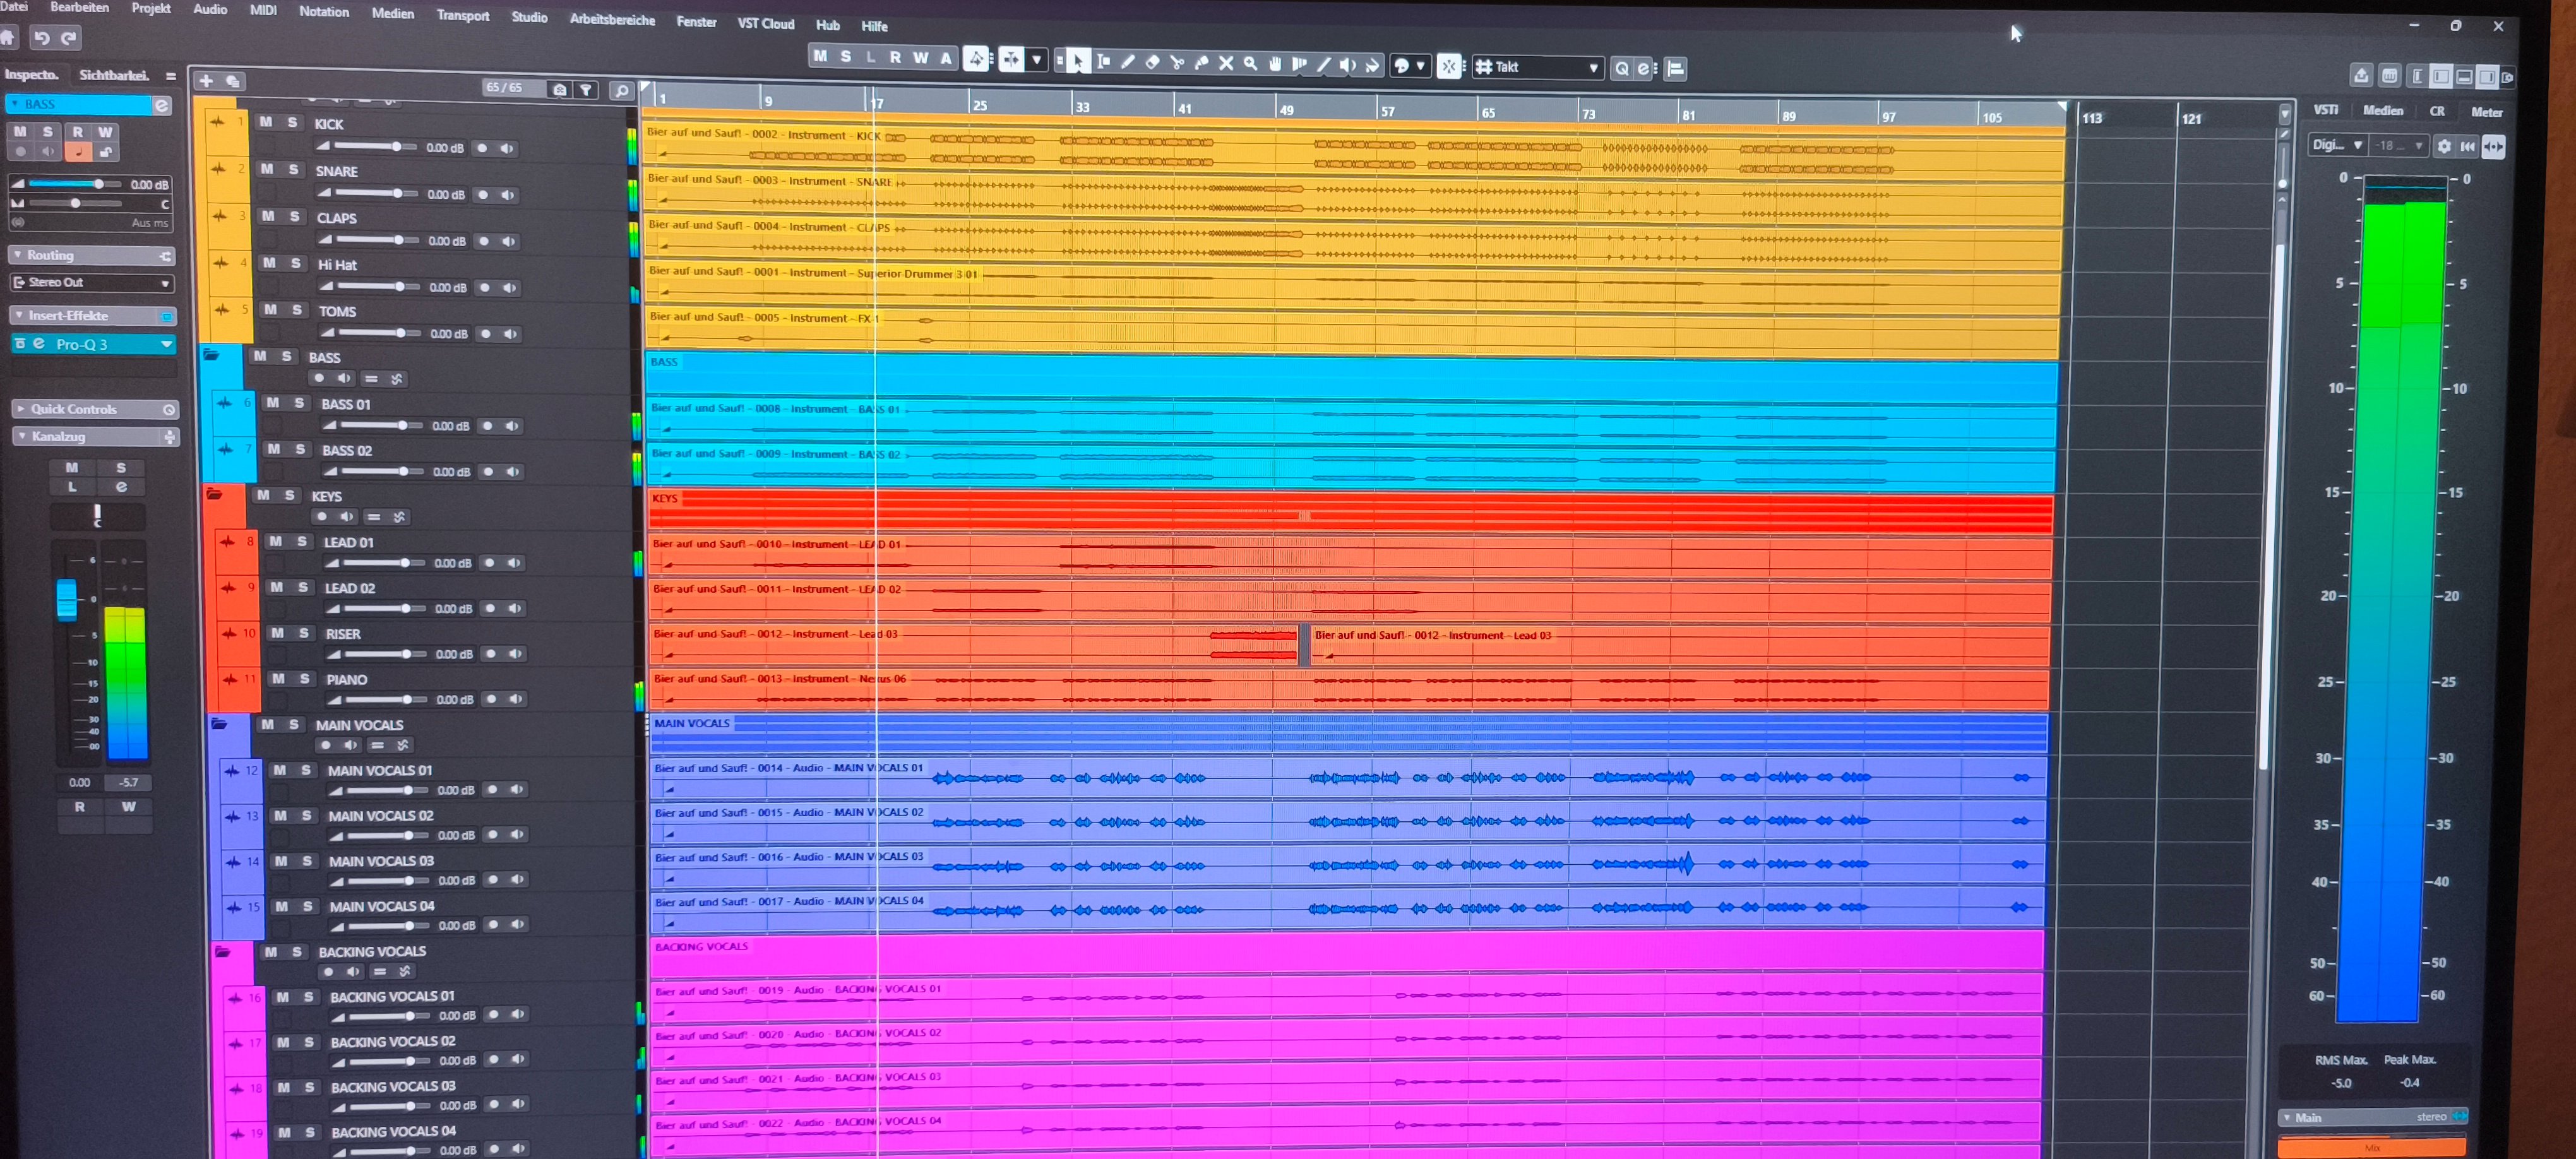Select the Draw pencil tool
The image size is (2576, 1159).
coord(1128,62)
